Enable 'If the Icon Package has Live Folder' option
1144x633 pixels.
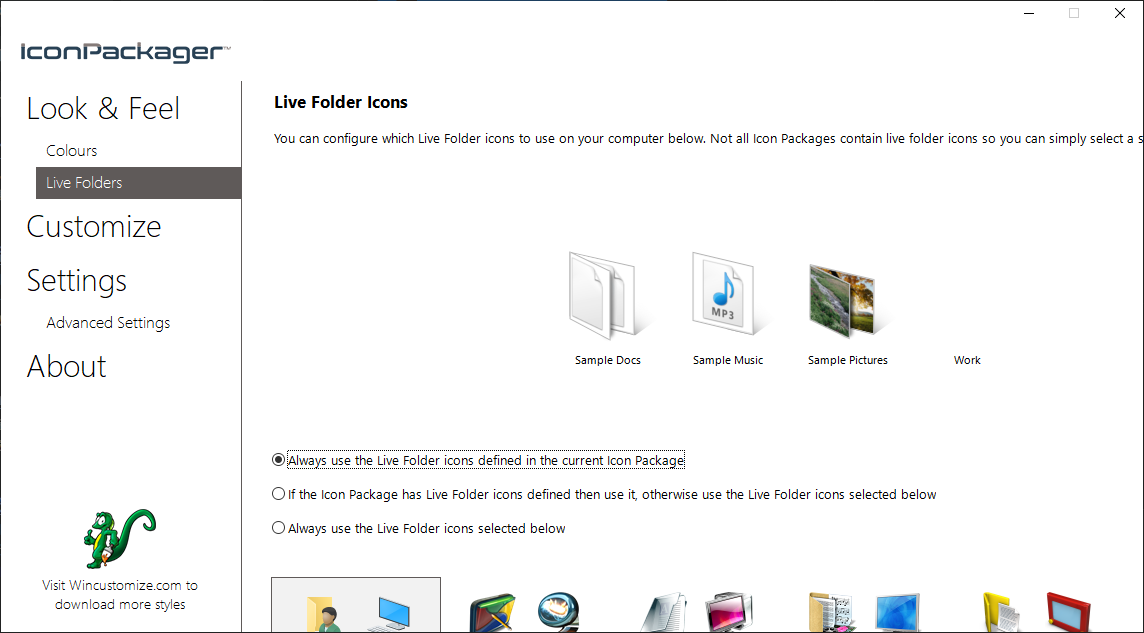279,494
